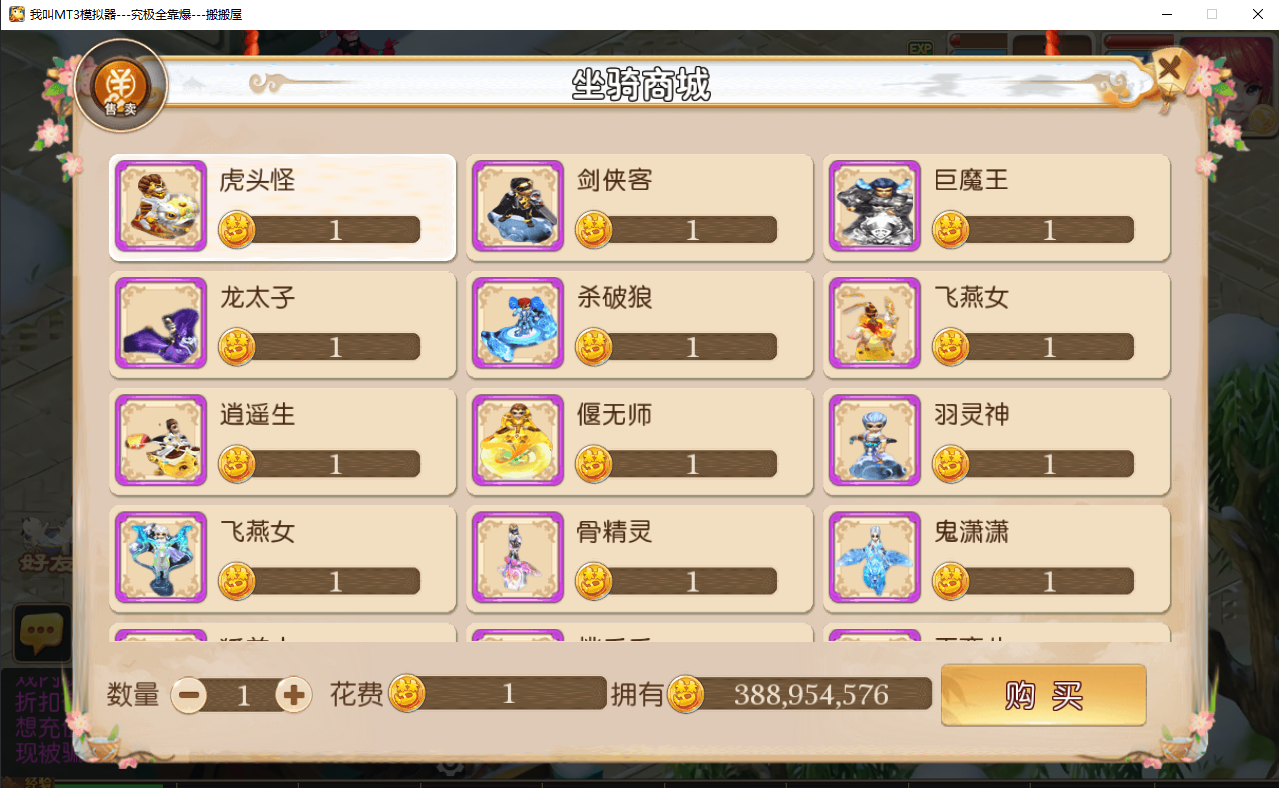
Task: Pick the 羽灵神 mount icon
Action: tap(875, 441)
